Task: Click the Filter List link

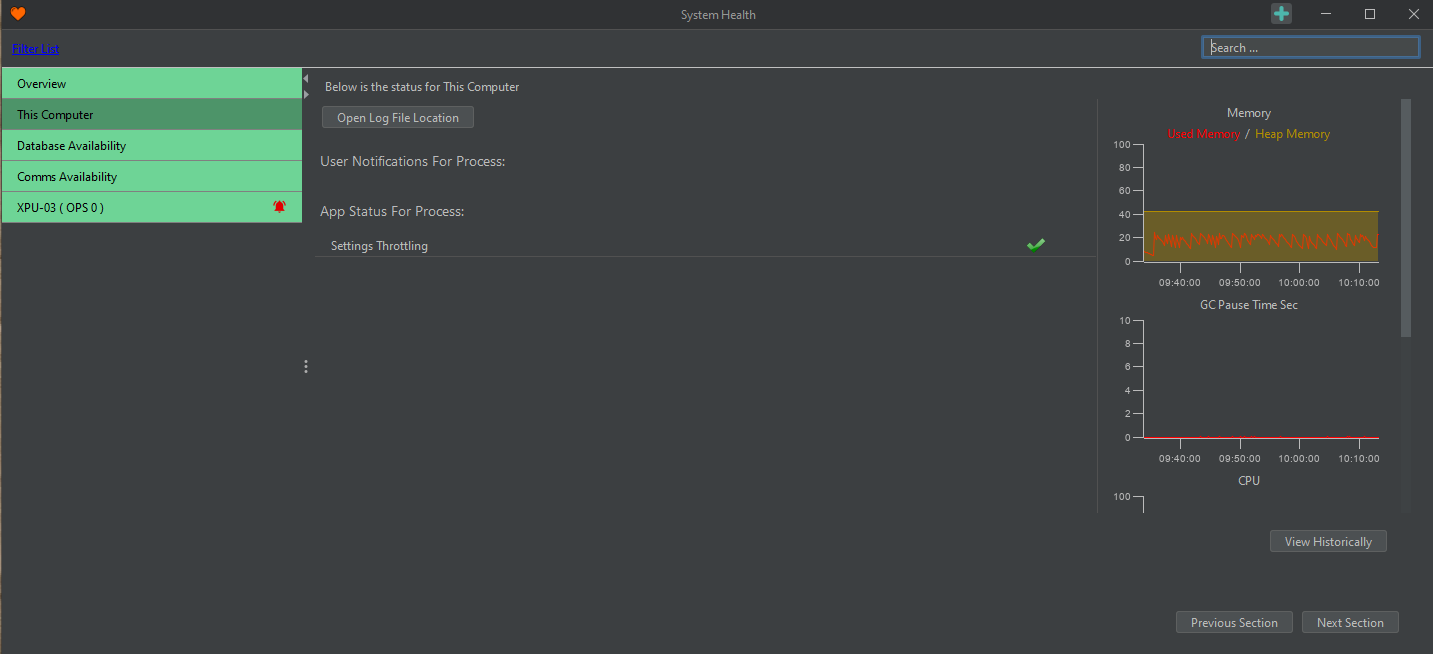Action: 36,49
